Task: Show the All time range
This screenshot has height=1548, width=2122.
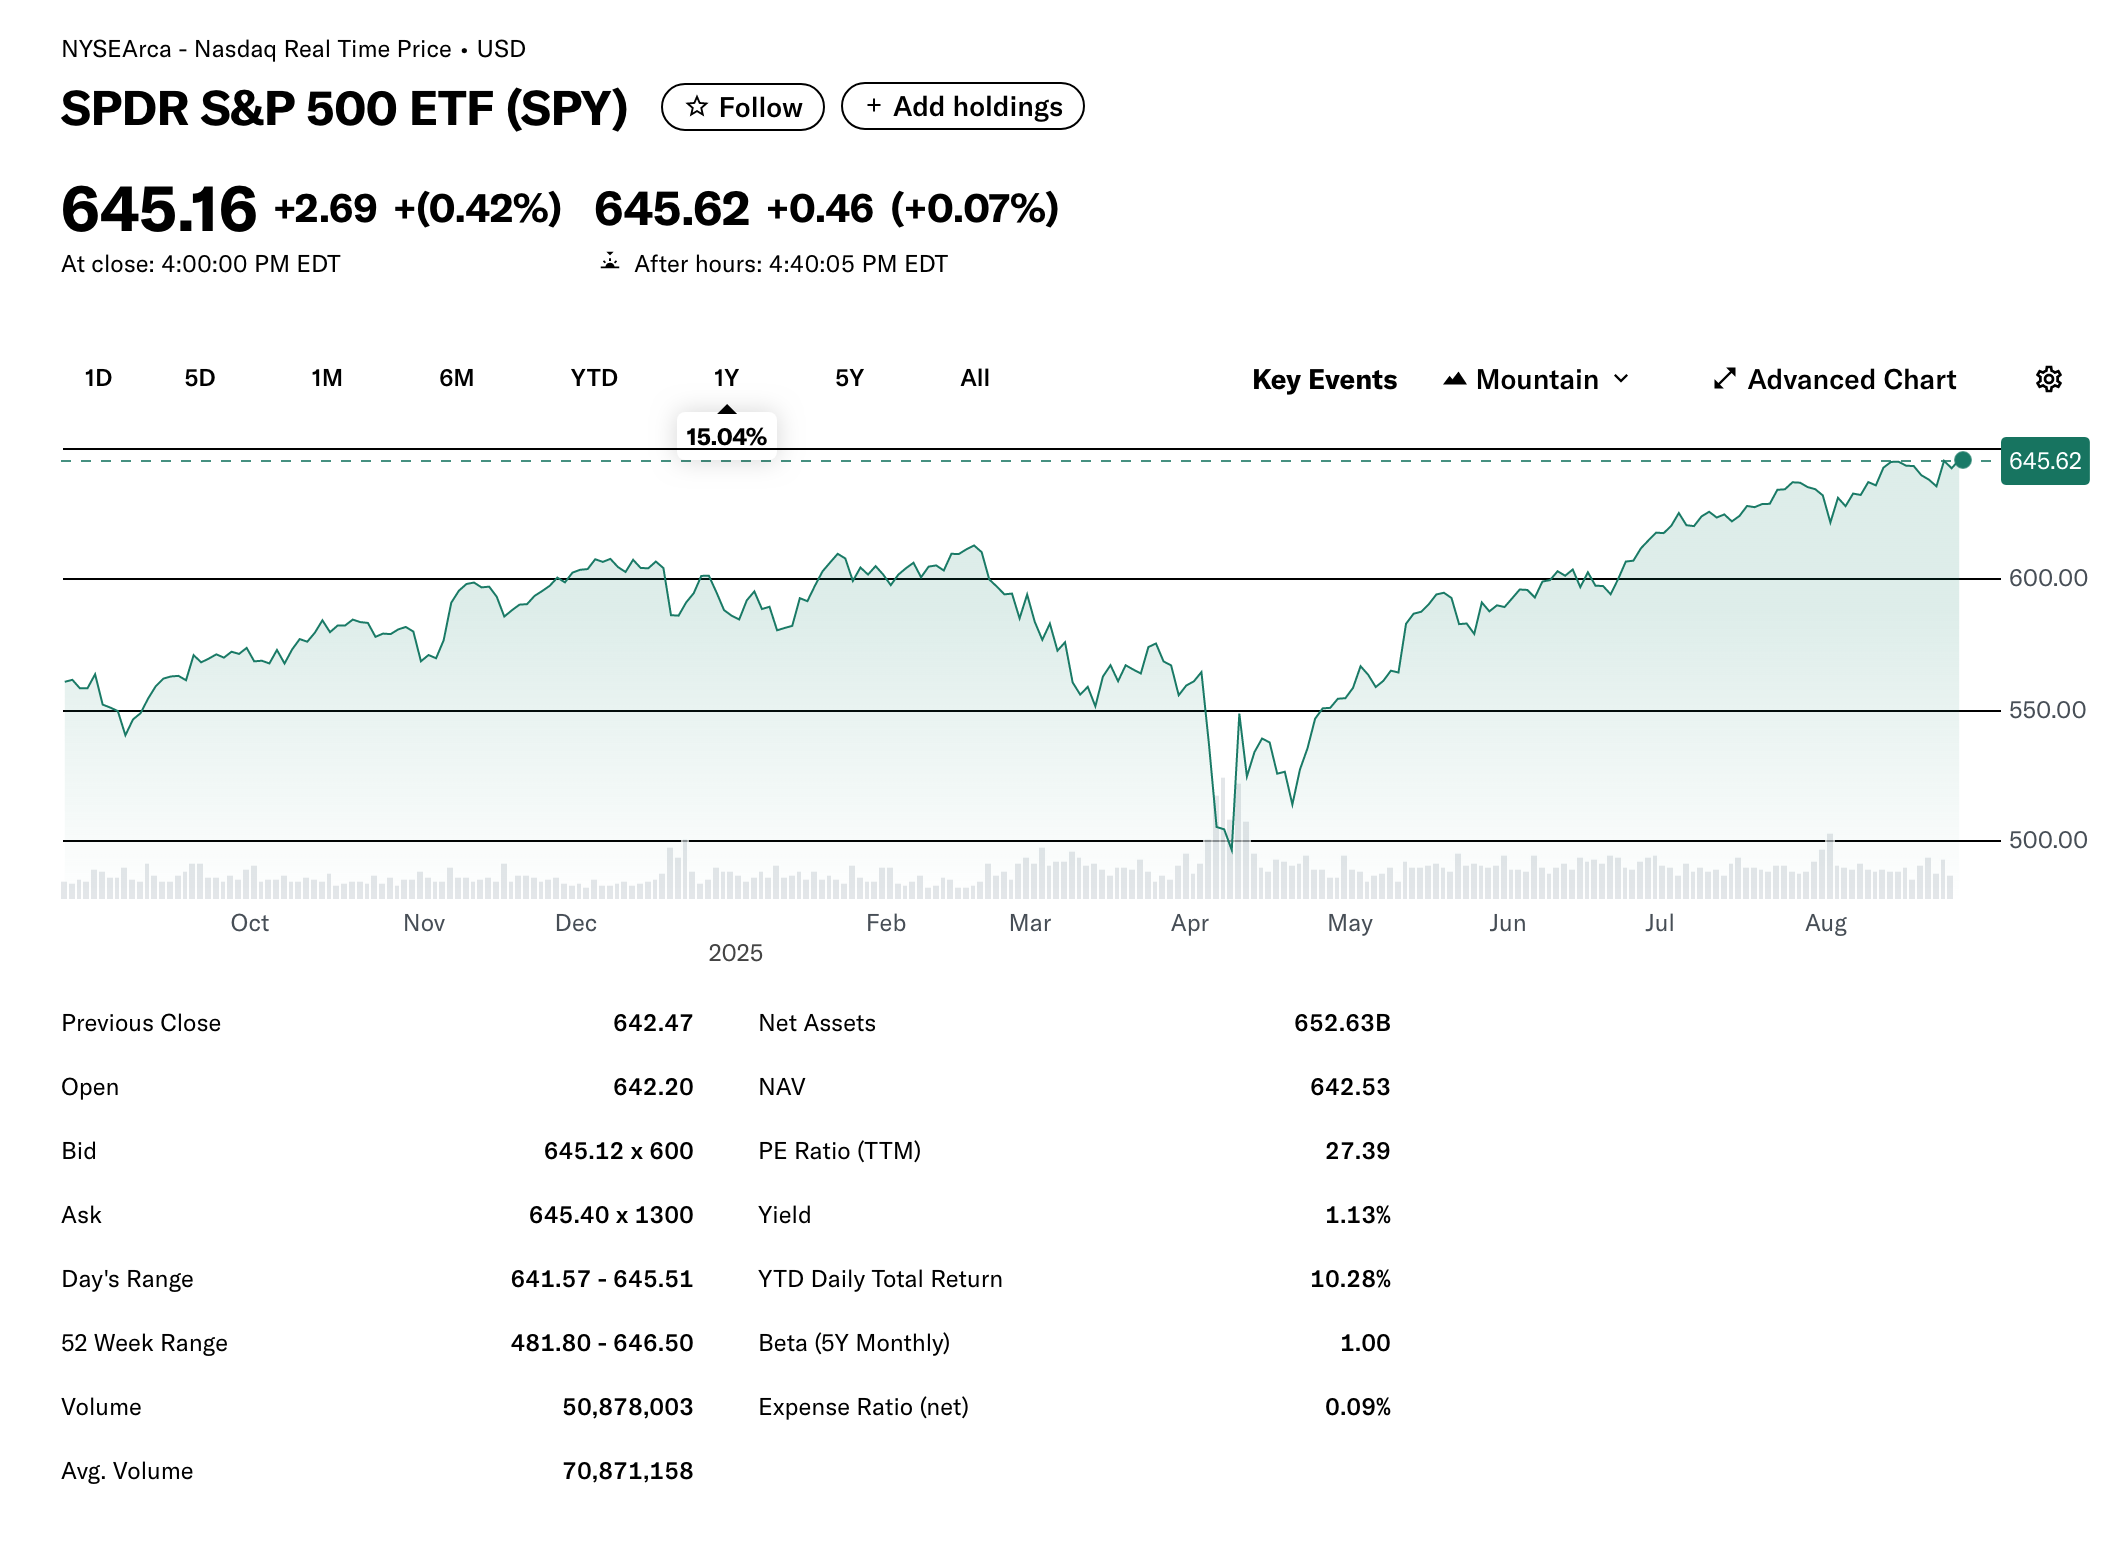Action: coord(975,378)
